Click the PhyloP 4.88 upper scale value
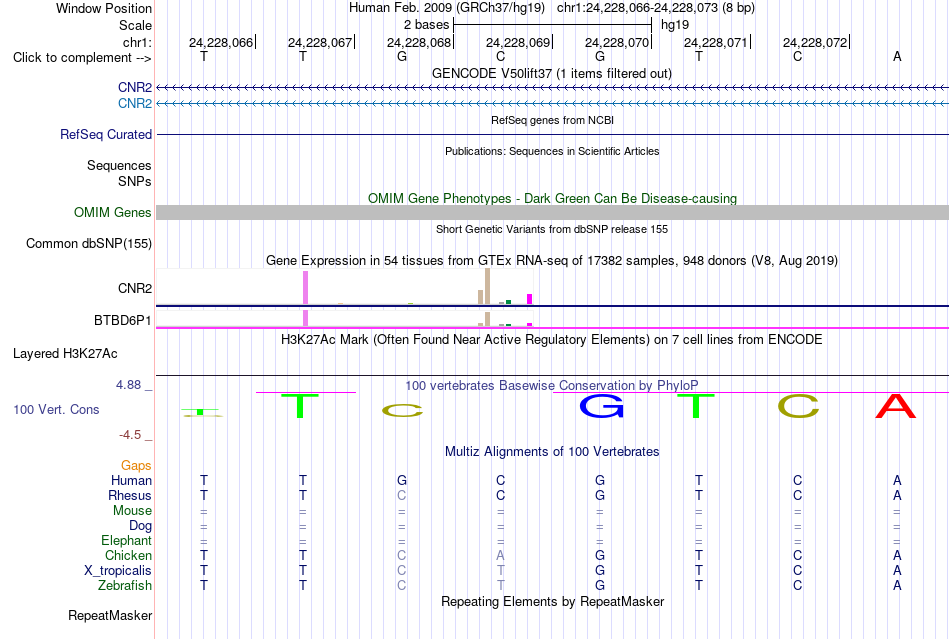950x639 pixels. 128,385
